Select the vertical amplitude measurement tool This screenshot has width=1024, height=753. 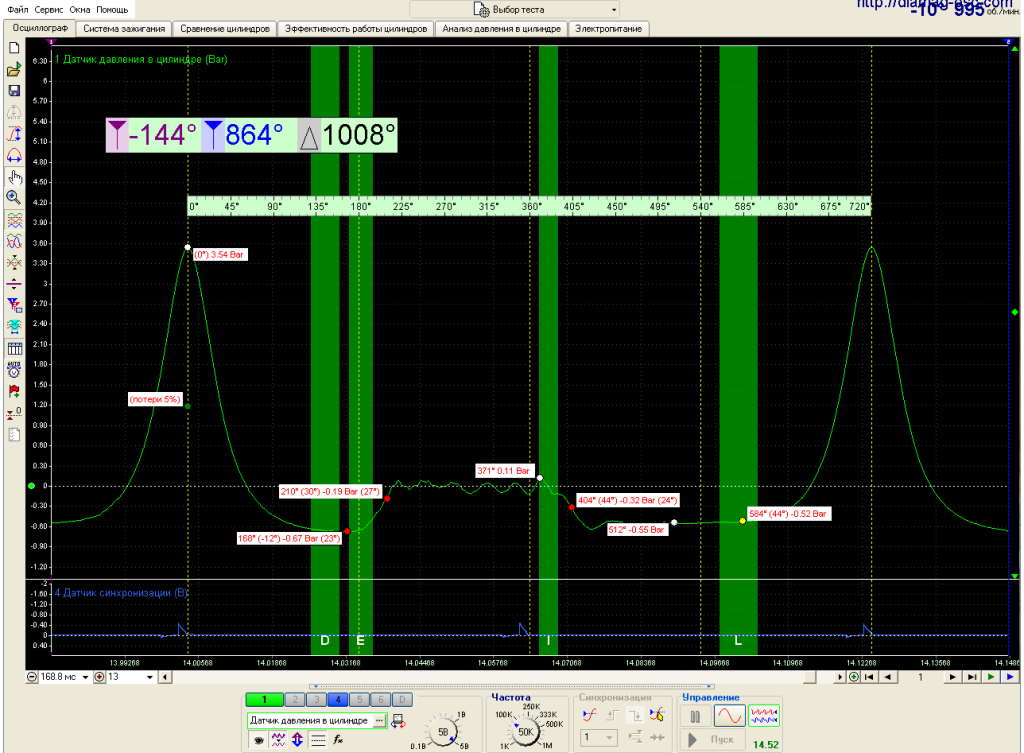14,134
